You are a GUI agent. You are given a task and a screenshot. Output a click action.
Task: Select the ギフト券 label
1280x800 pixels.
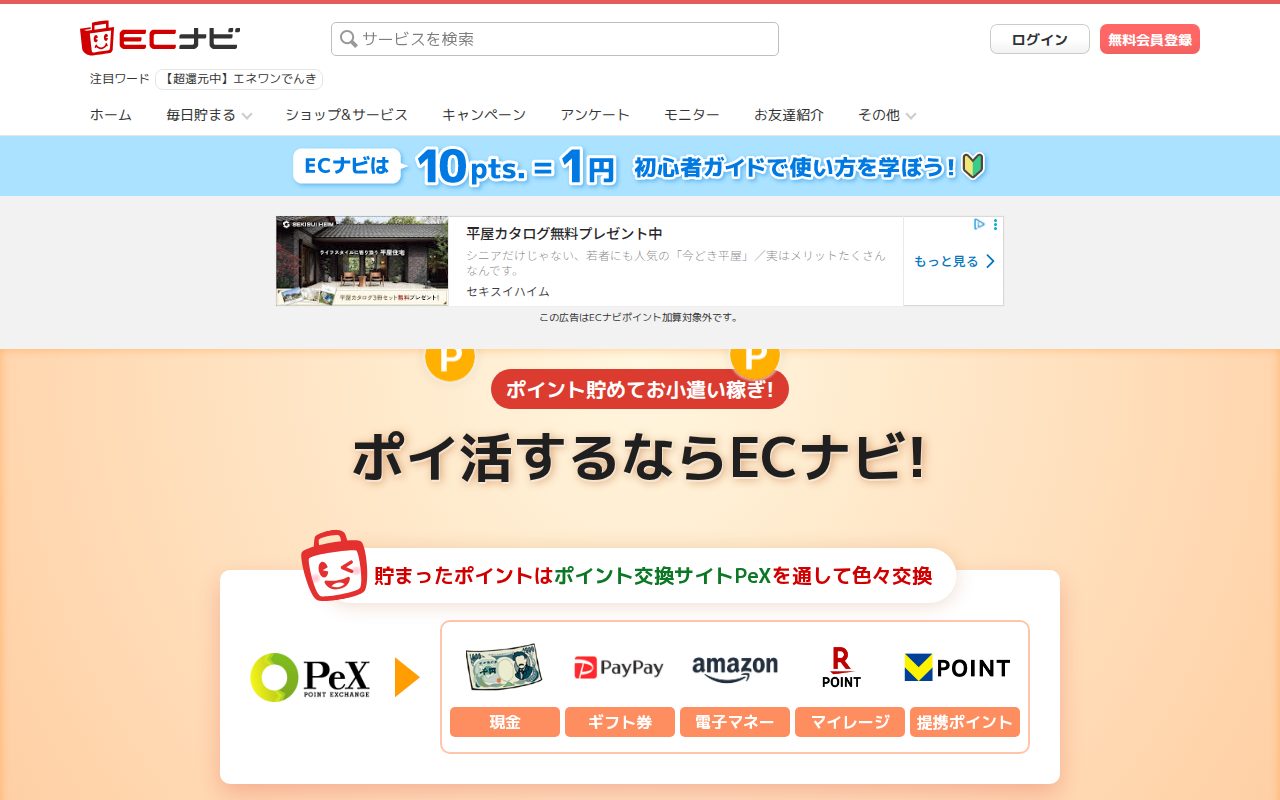pos(620,722)
